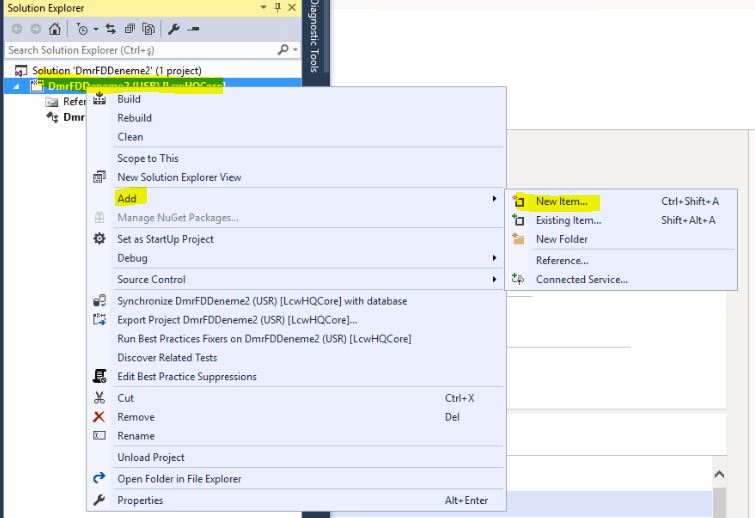Open the Diagnostic Tools side tab

pos(314,36)
